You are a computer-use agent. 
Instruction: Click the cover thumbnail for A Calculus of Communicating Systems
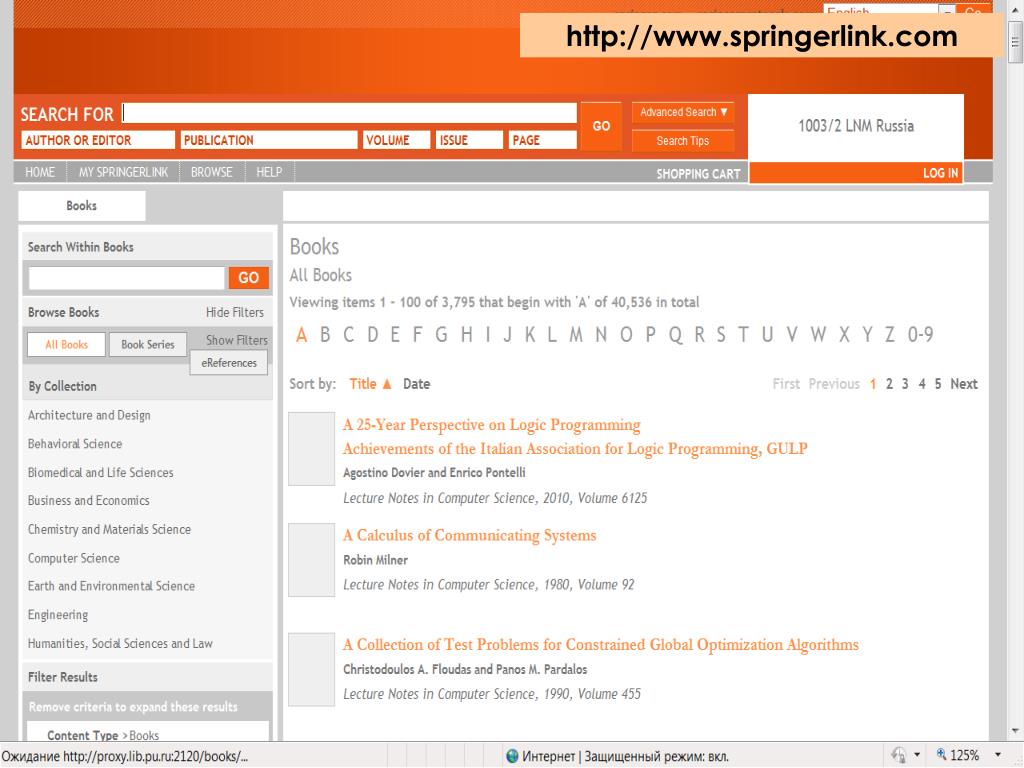click(312, 560)
